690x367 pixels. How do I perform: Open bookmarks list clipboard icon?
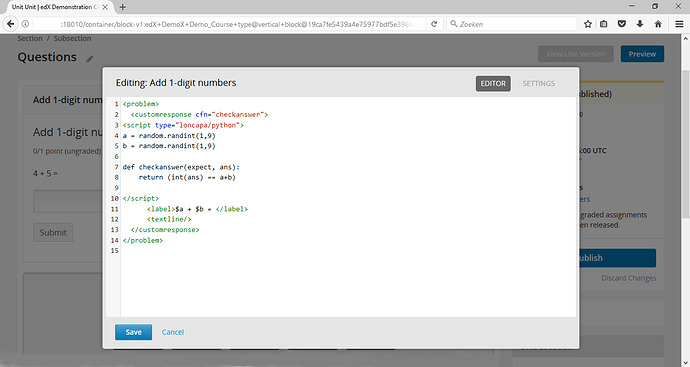[x=604, y=24]
